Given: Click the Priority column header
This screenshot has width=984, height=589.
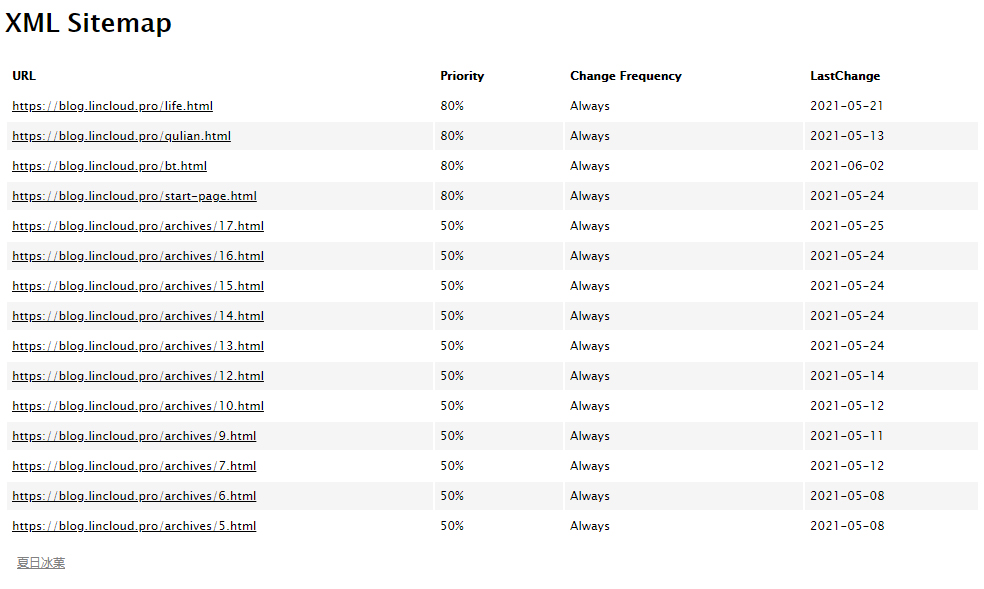Looking at the screenshot, I should pyautogui.click(x=462, y=76).
